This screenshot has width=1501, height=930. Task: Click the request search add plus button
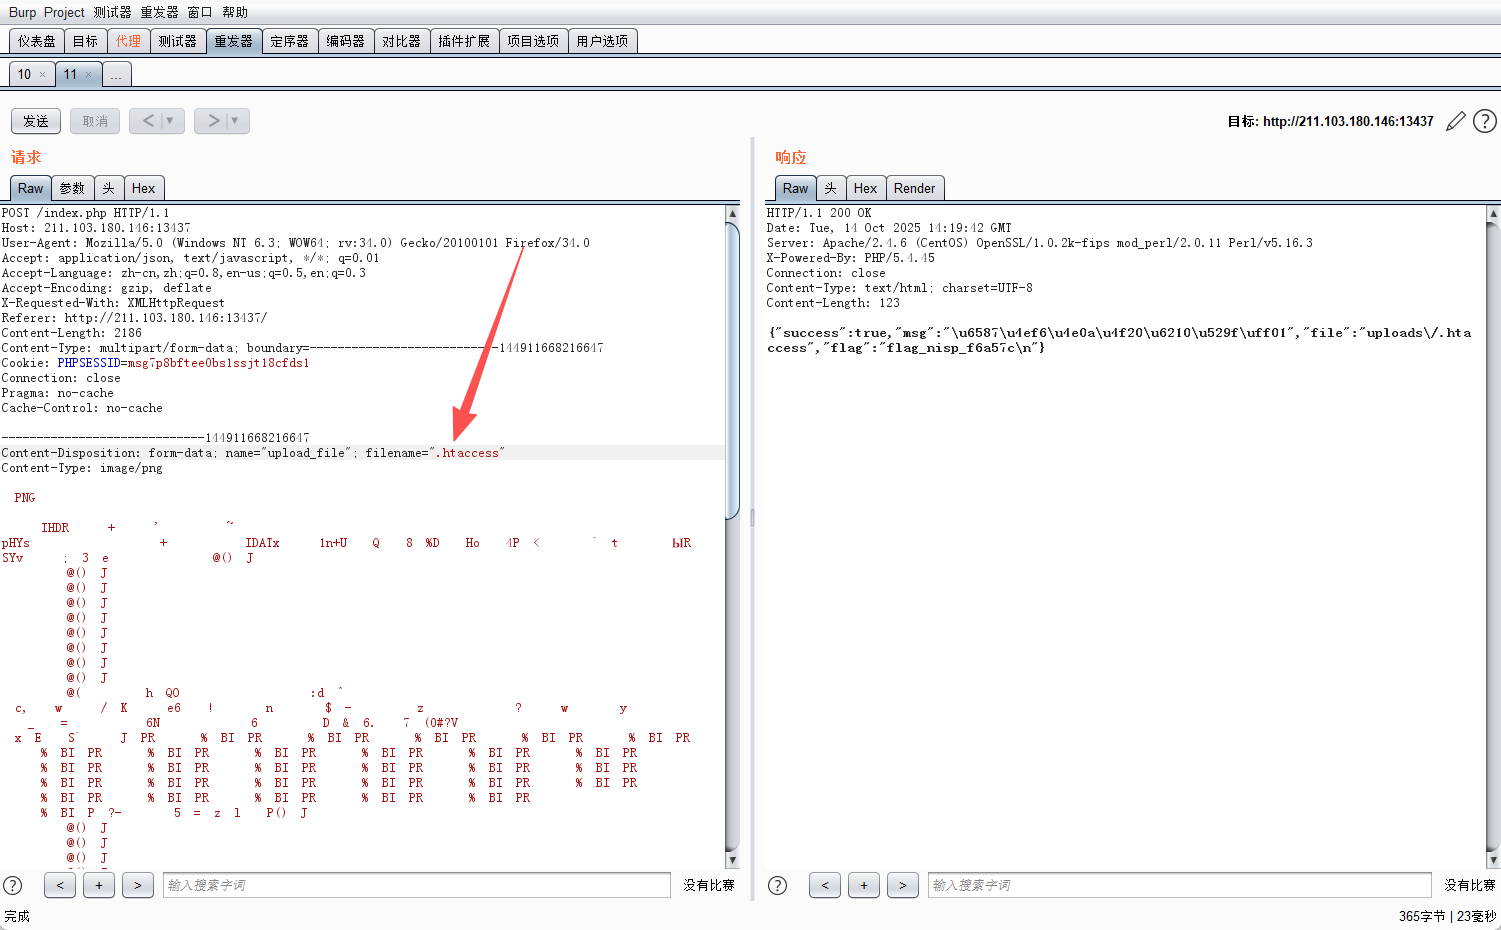99,885
